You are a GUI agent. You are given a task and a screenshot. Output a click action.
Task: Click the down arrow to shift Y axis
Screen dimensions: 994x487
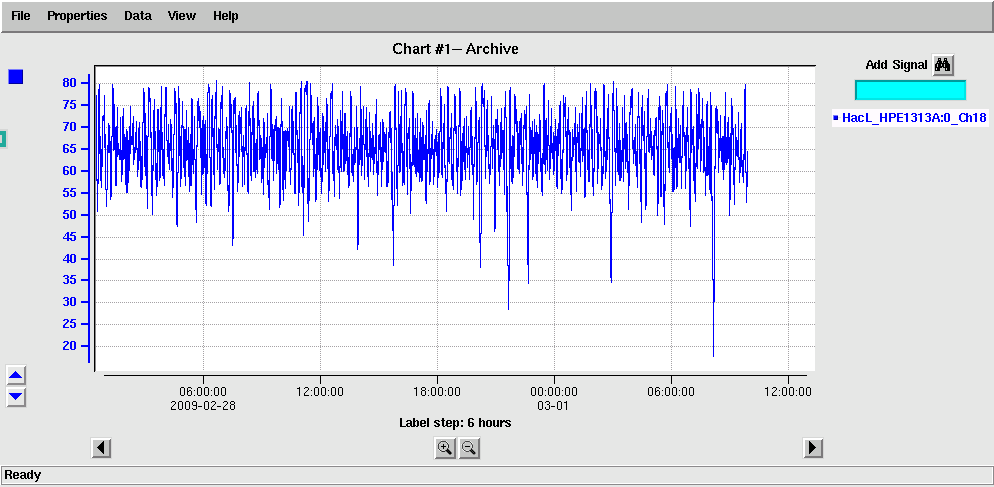point(16,397)
